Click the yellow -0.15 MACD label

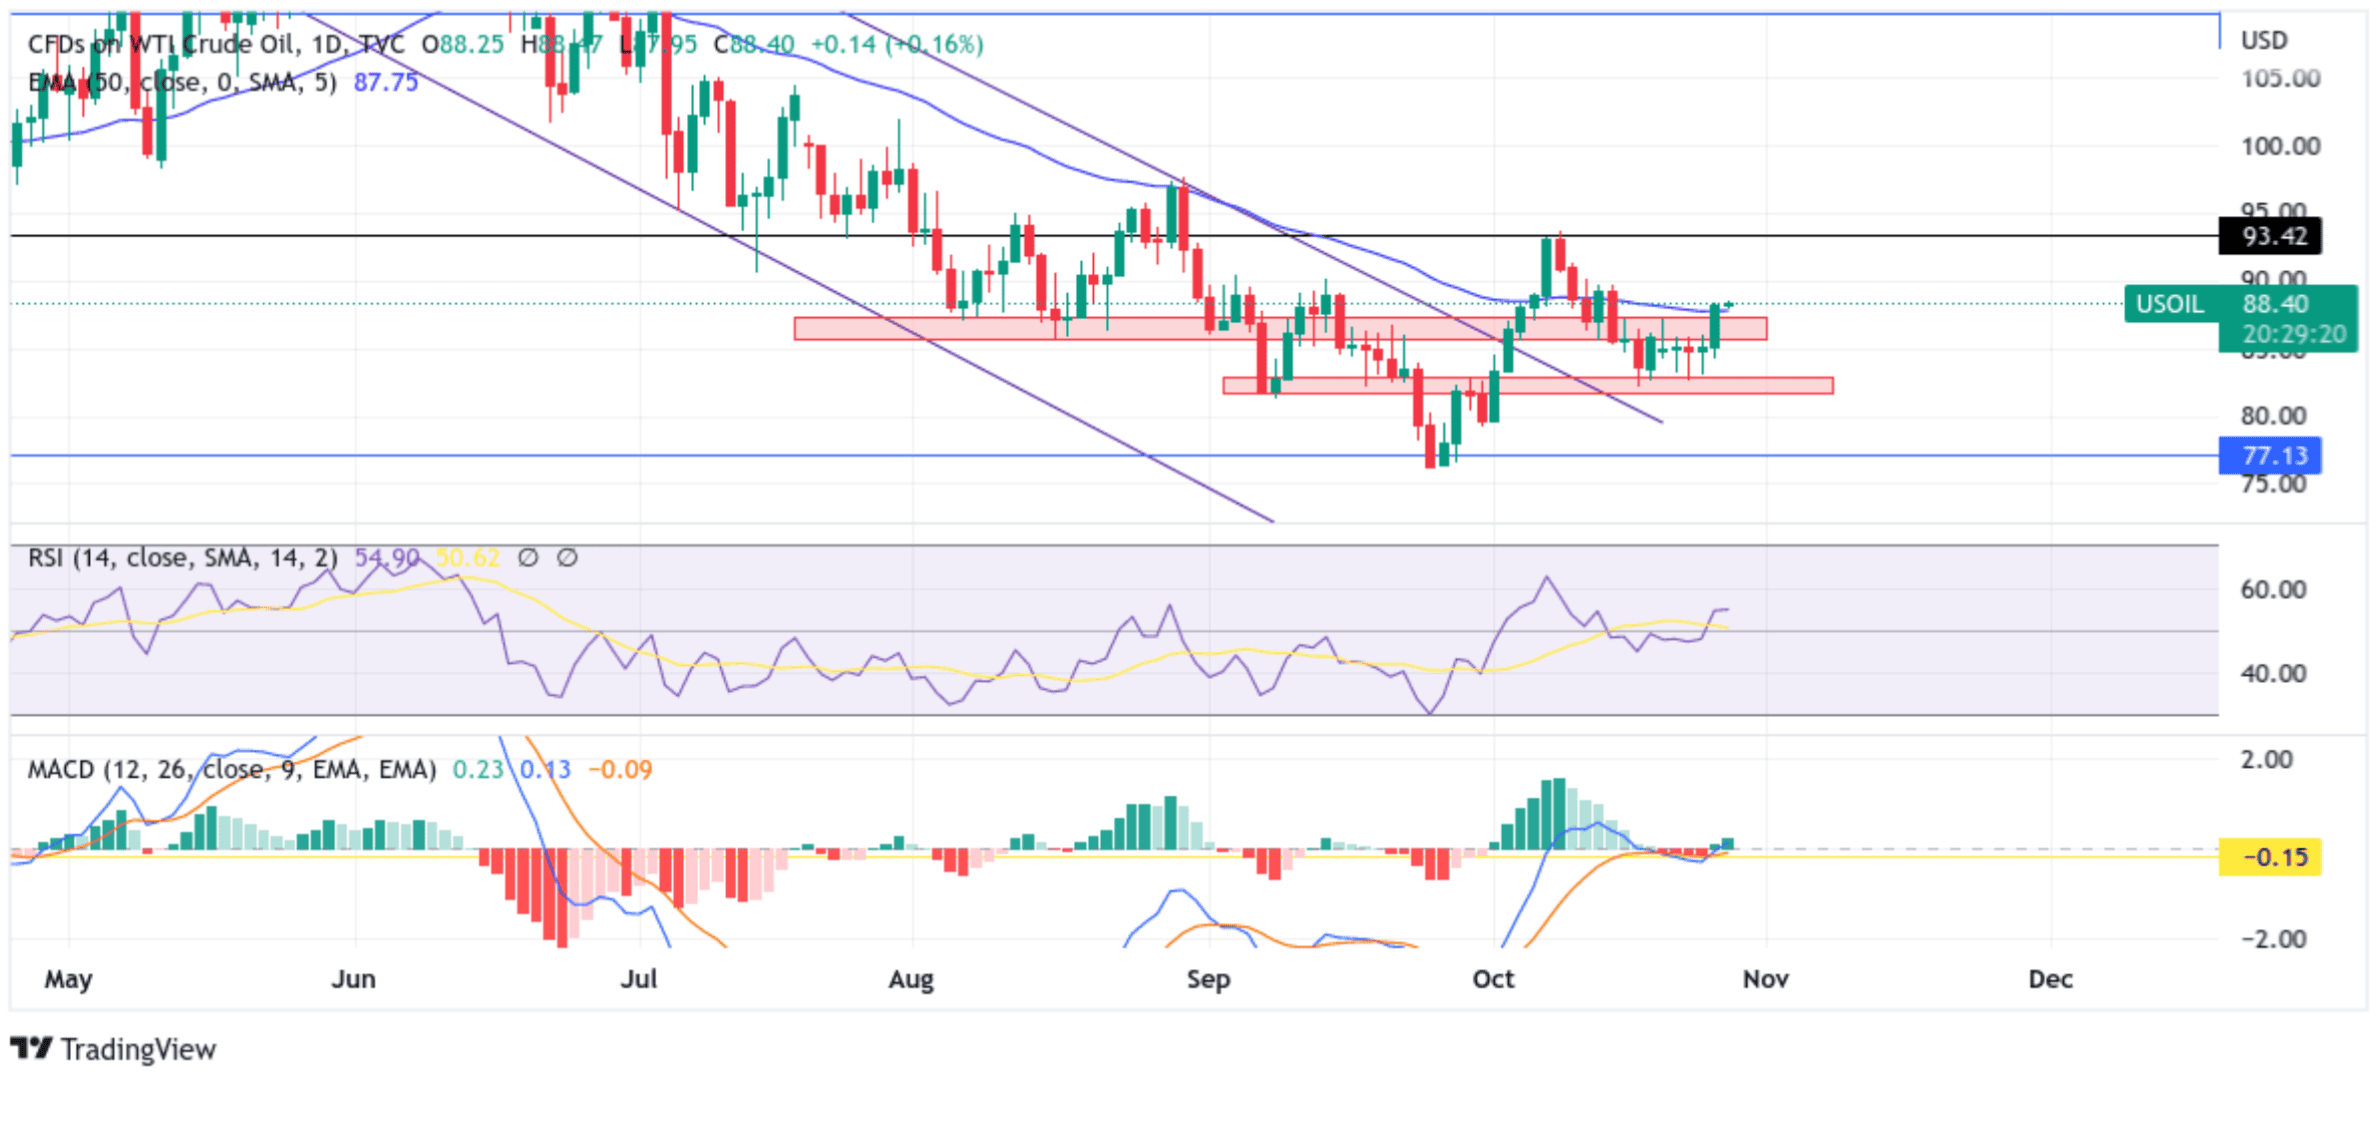click(x=2270, y=857)
